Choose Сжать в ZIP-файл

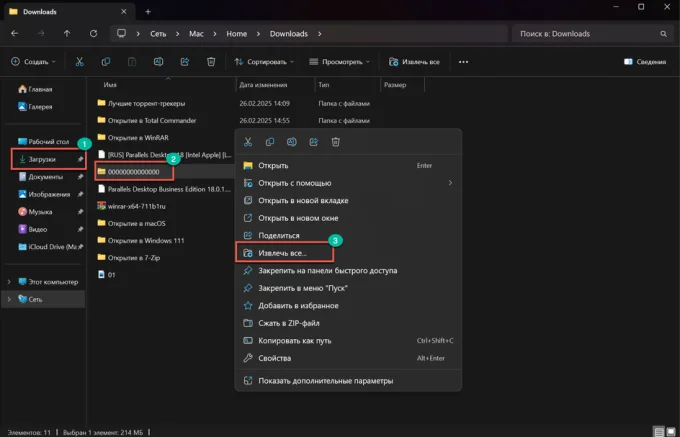[x=348, y=323]
